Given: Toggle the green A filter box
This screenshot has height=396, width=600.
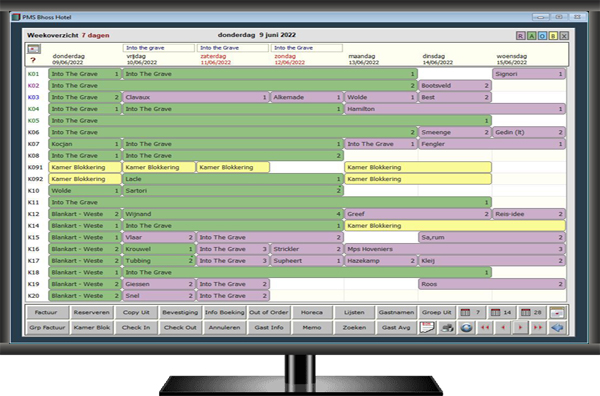Looking at the screenshot, I should [532, 36].
